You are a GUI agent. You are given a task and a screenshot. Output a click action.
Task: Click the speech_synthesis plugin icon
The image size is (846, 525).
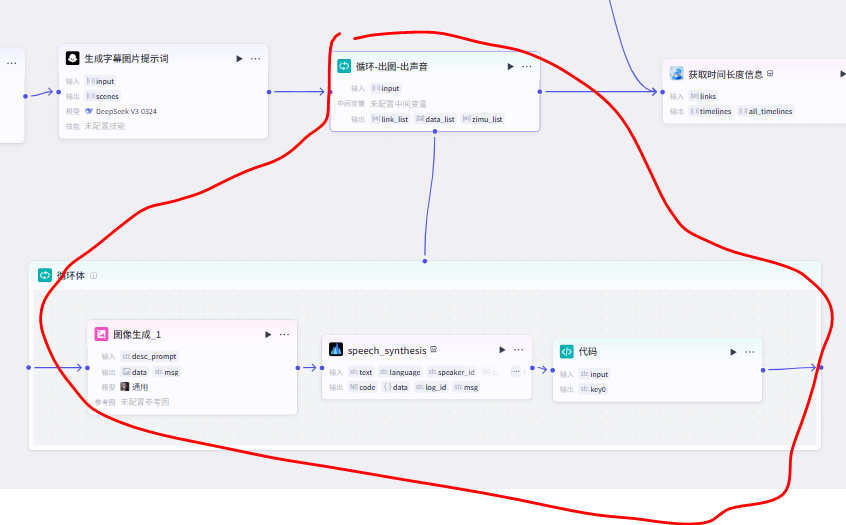click(x=336, y=350)
